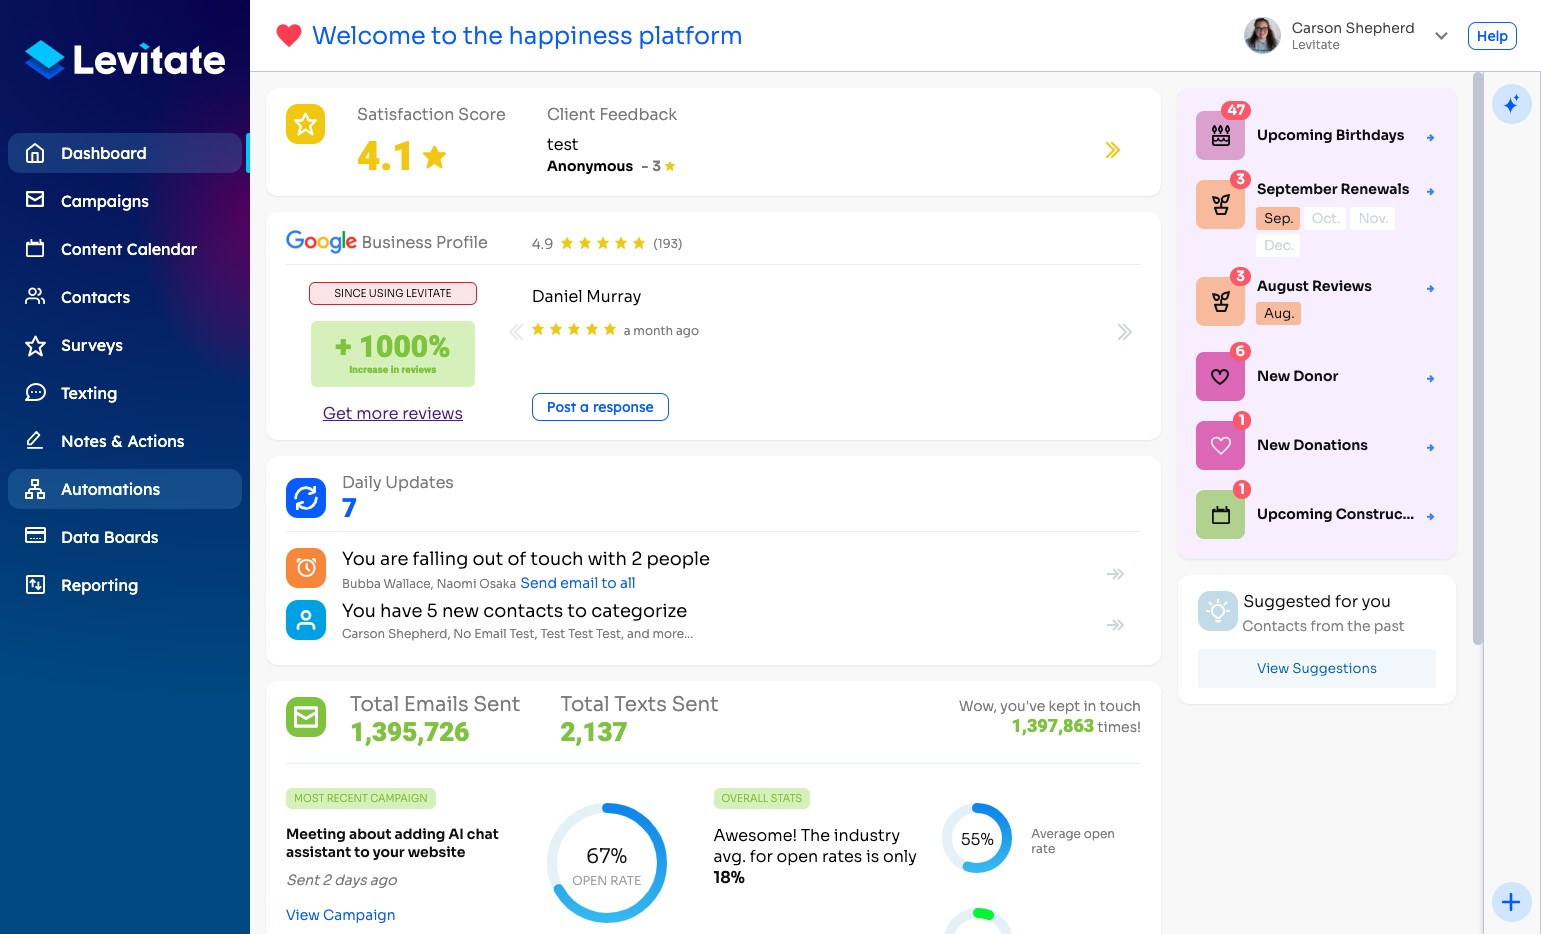This screenshot has width=1541, height=934.
Task: Open Data Boards
Action: (x=125, y=537)
